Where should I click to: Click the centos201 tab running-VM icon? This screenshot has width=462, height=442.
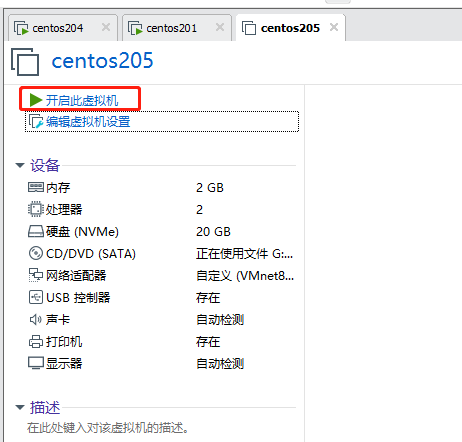(135, 28)
